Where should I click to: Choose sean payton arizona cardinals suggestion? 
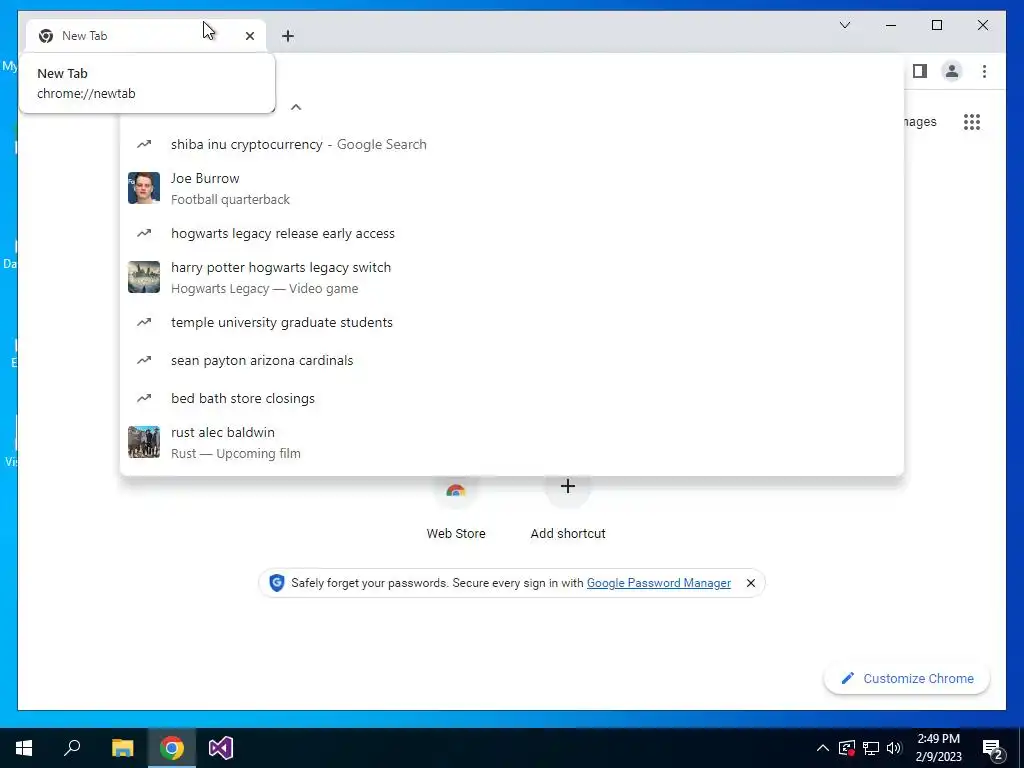512,360
